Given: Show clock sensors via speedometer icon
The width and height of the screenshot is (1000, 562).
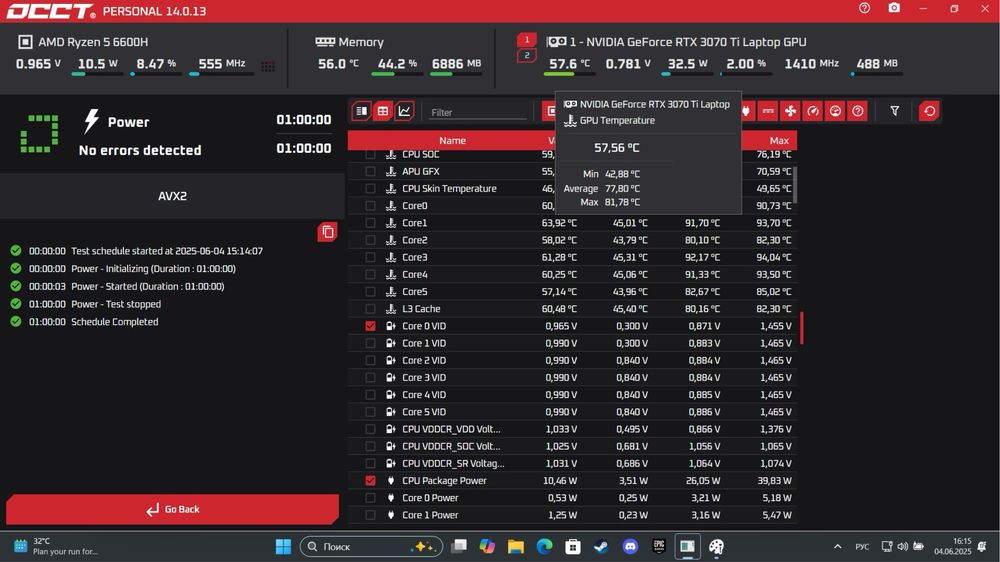Looking at the screenshot, I should point(812,111).
